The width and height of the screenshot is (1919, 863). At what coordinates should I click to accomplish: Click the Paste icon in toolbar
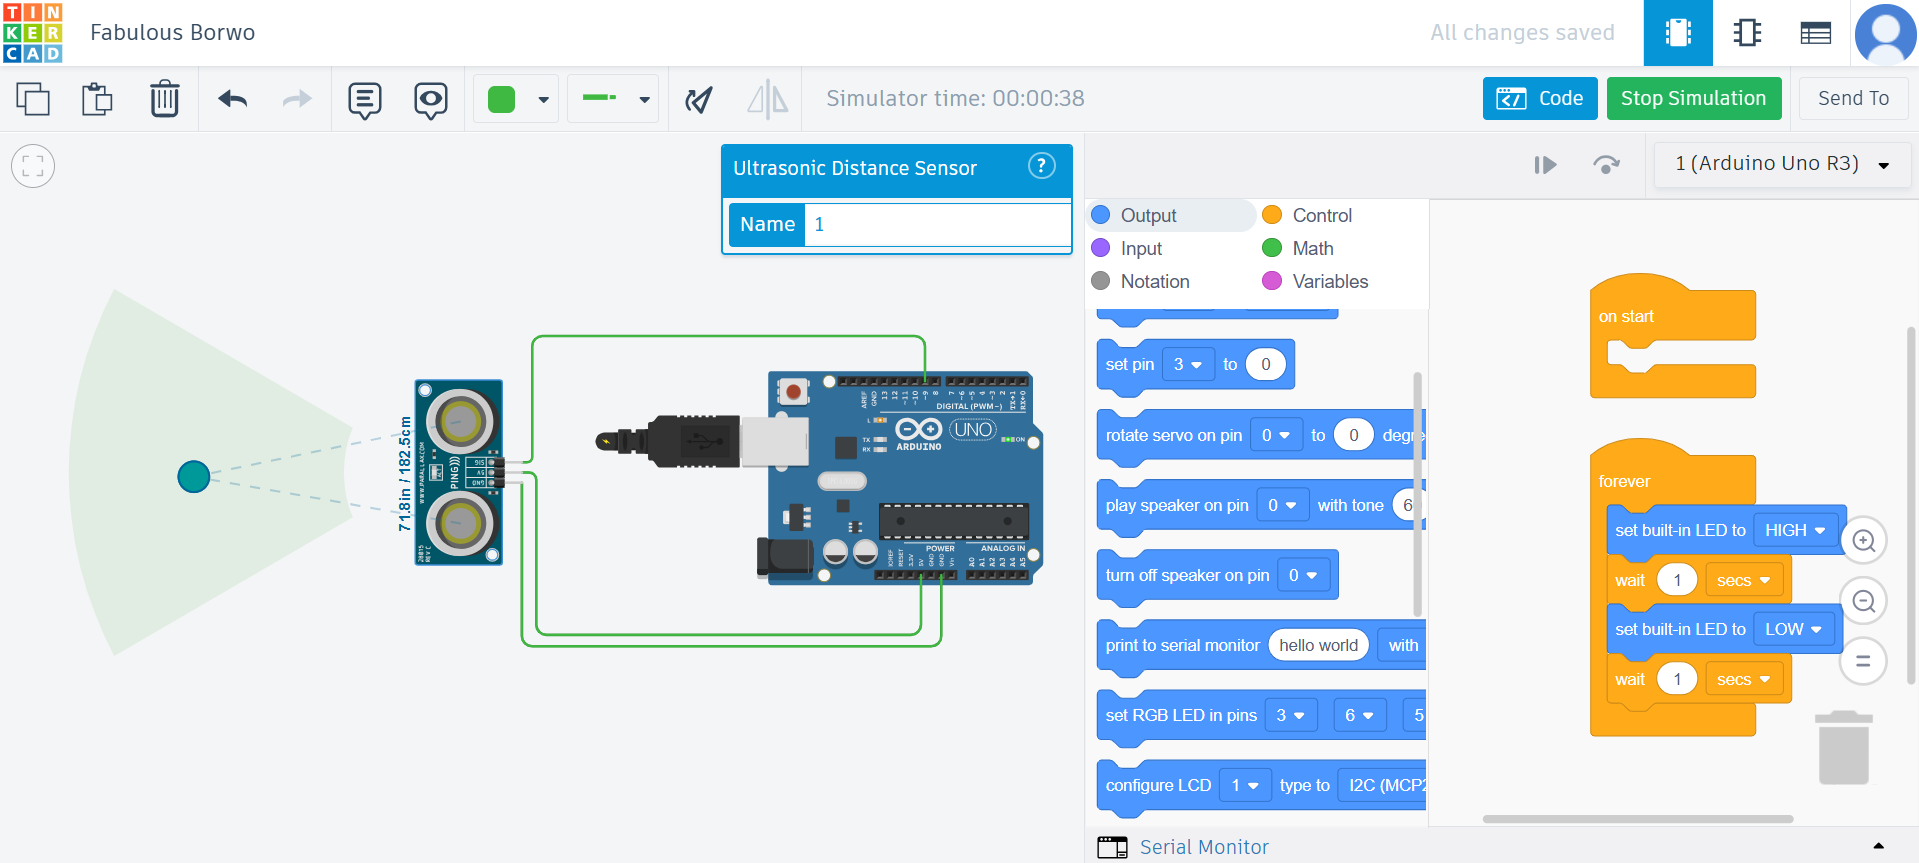tap(97, 99)
